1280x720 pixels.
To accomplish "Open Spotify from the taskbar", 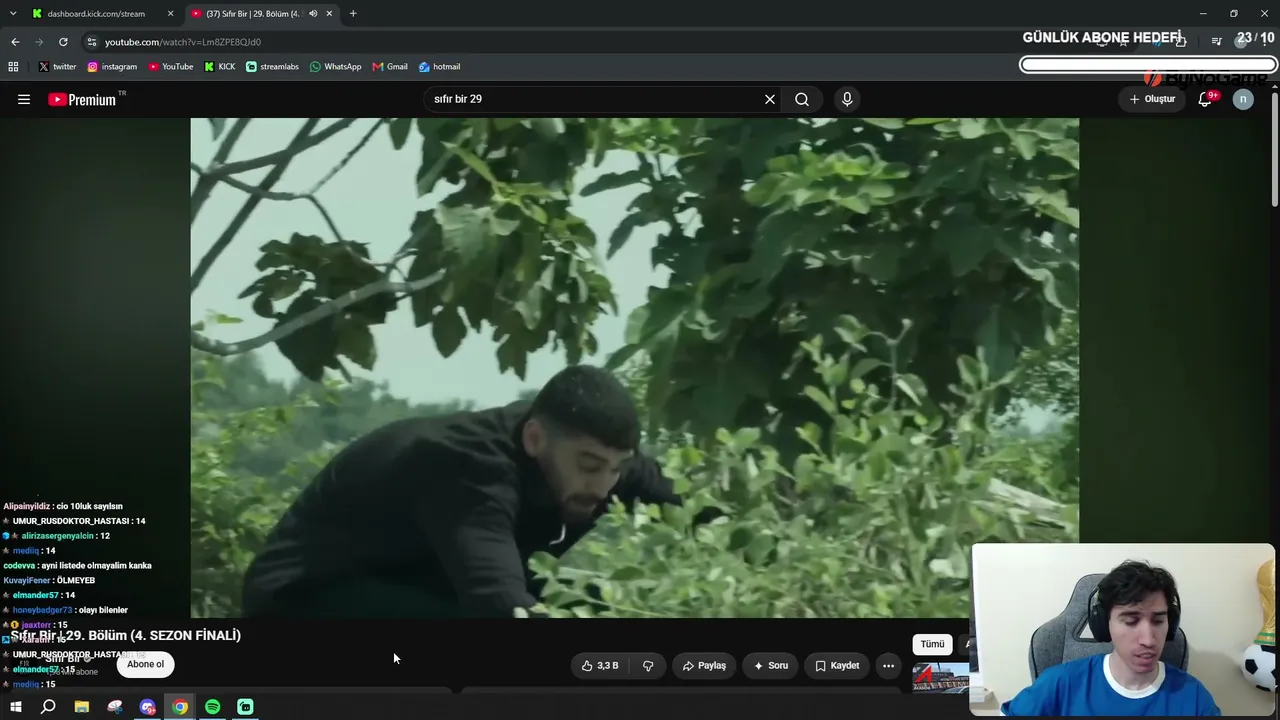I will tap(212, 707).
